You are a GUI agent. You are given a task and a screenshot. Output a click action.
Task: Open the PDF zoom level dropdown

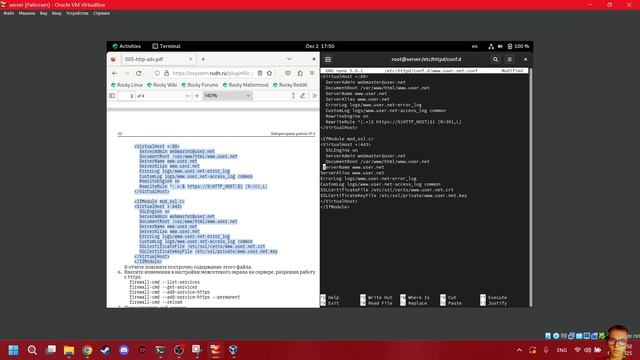tap(227, 96)
